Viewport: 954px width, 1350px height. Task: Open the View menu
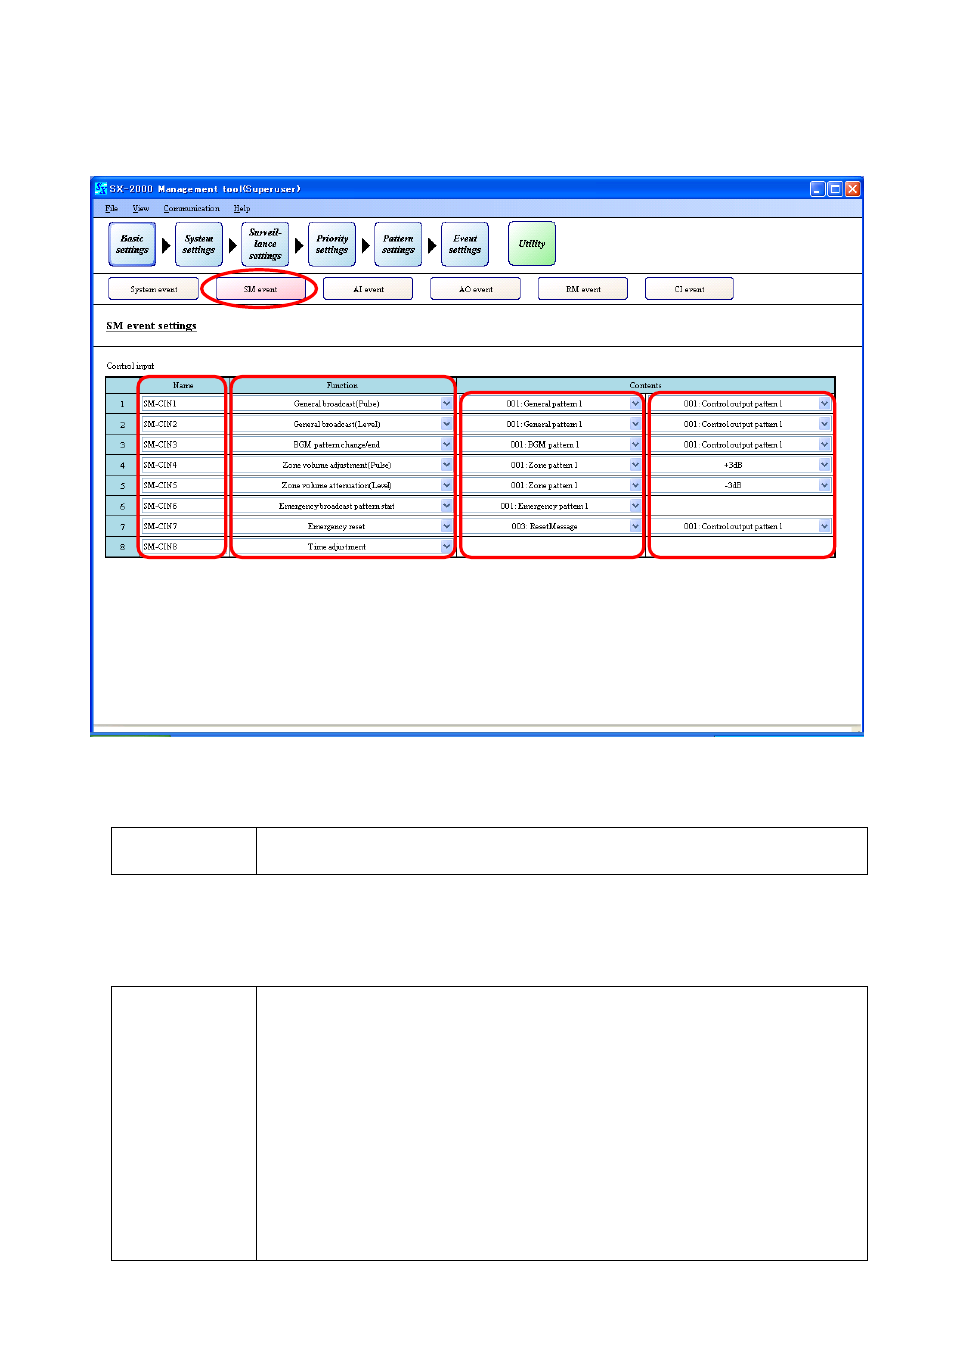(x=141, y=209)
